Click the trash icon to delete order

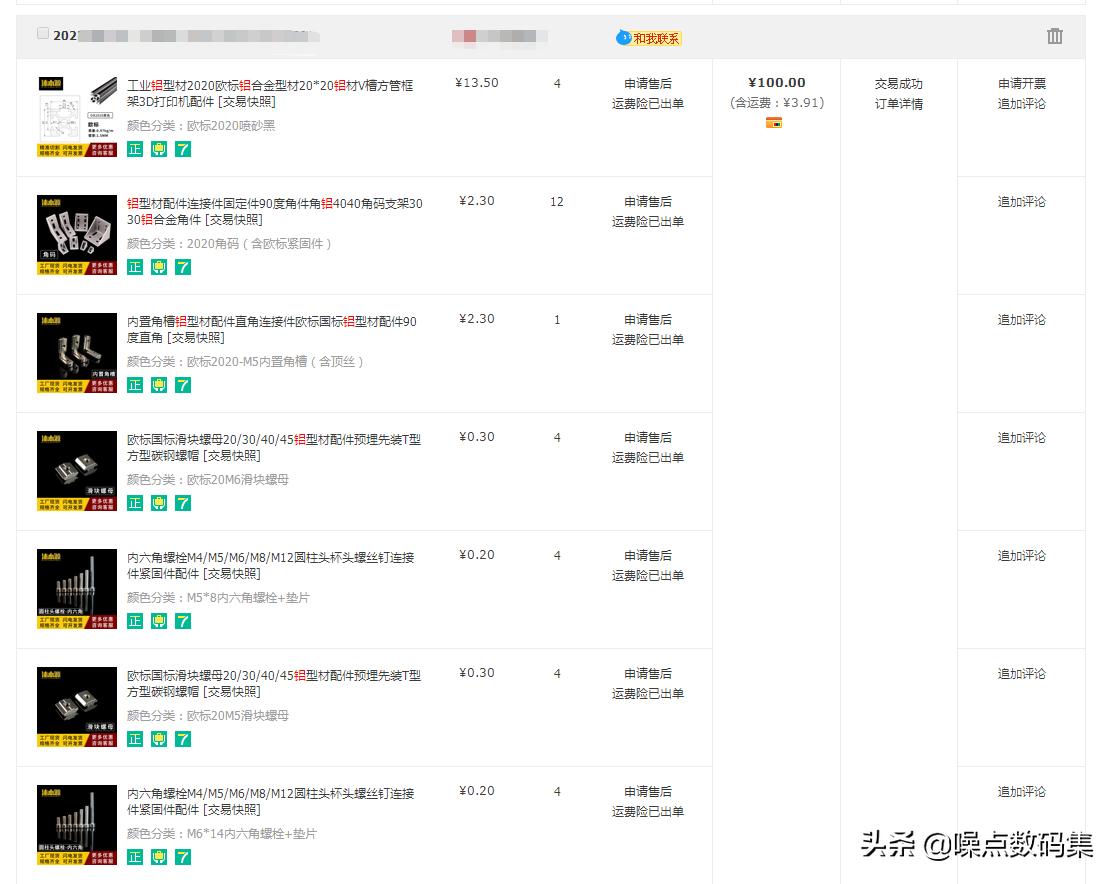coord(1055,35)
